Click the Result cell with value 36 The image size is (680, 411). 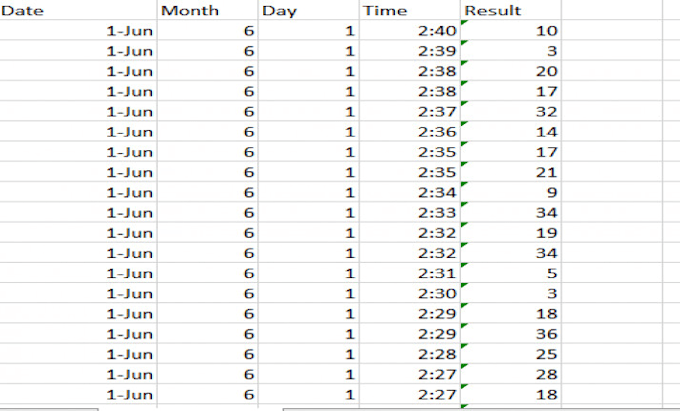click(x=511, y=333)
